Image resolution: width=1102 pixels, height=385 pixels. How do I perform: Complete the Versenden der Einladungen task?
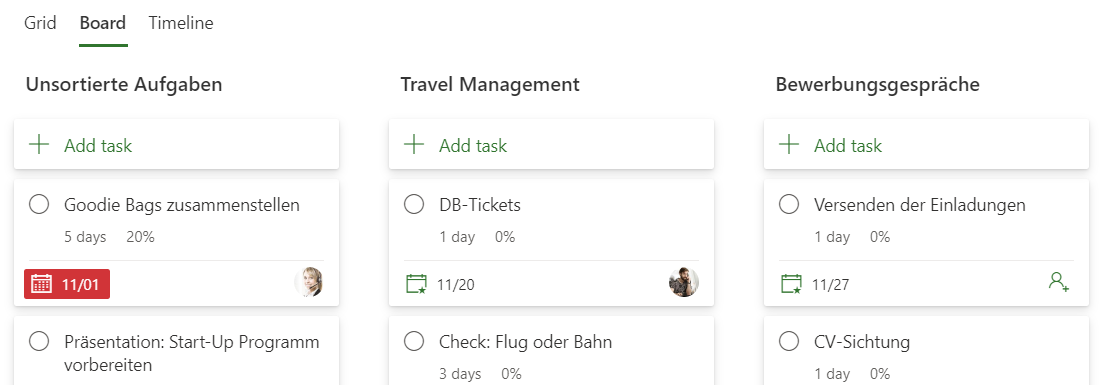point(789,205)
